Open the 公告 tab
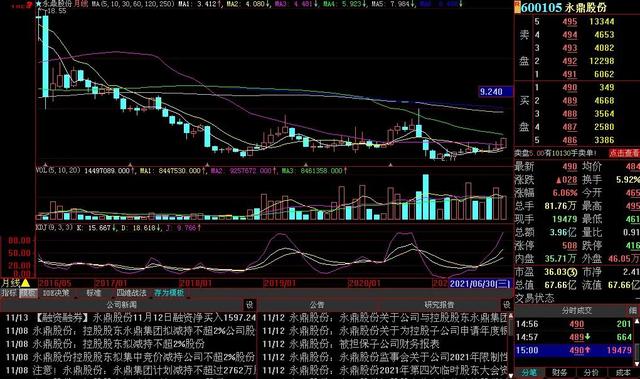Screen dimensions: 640x379 coord(316,304)
